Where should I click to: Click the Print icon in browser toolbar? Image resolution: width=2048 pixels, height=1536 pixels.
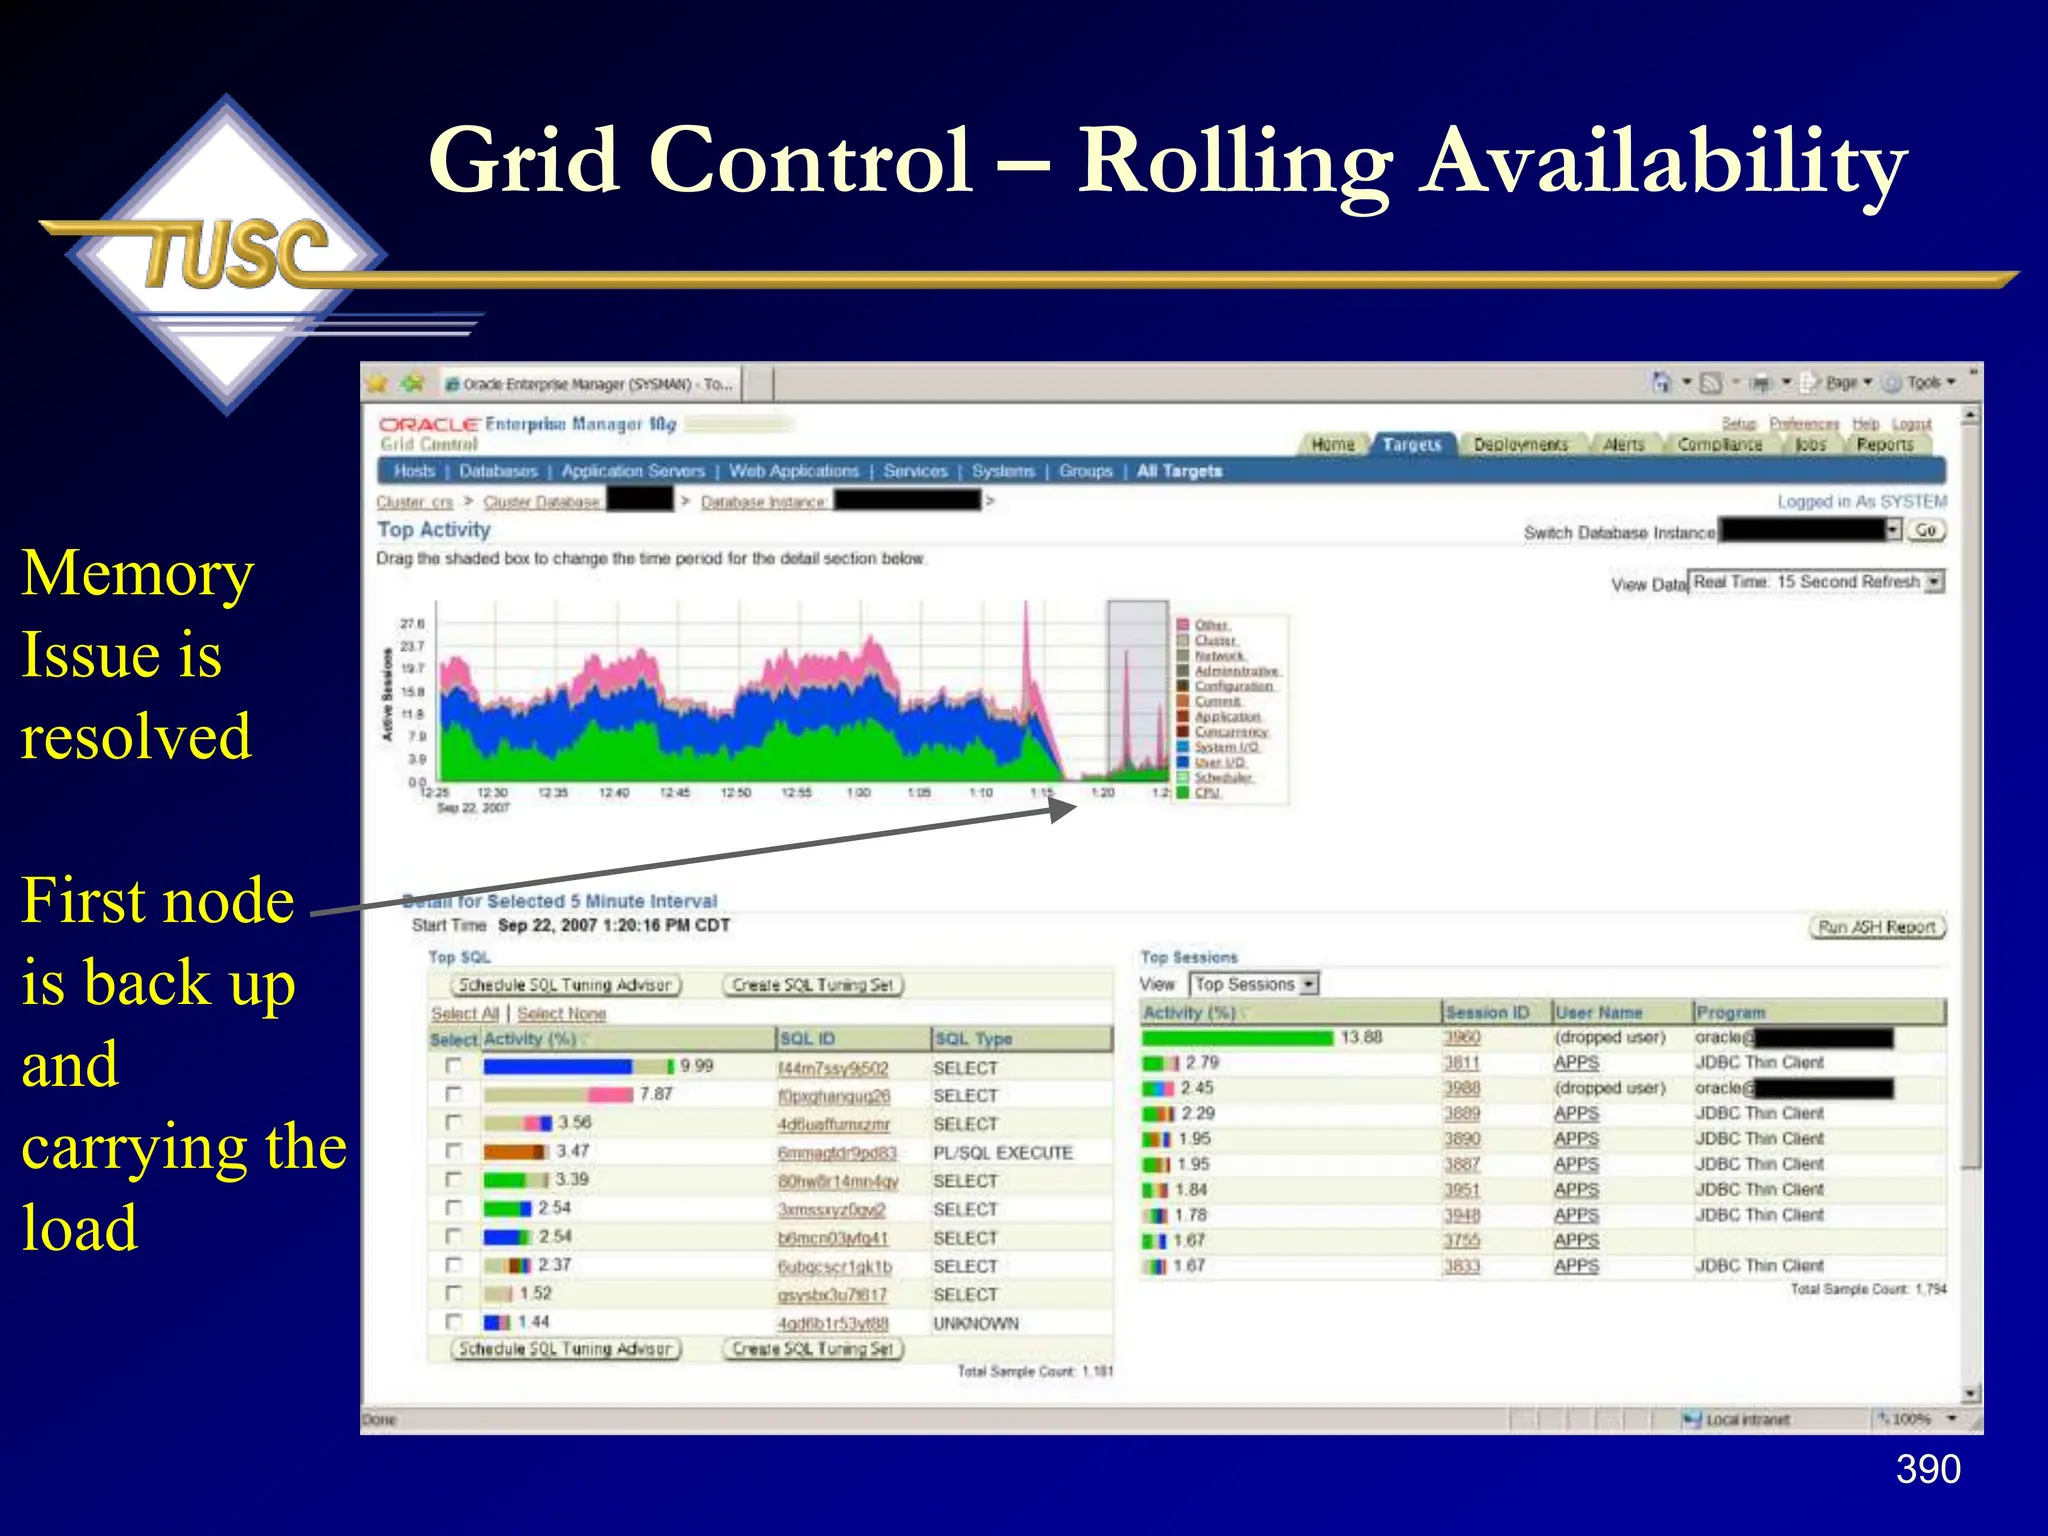pos(1761,382)
